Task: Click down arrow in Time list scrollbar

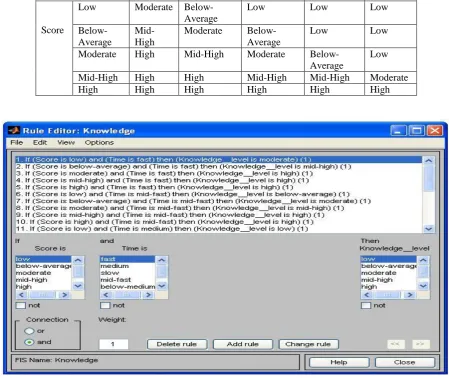Action: [x=162, y=286]
